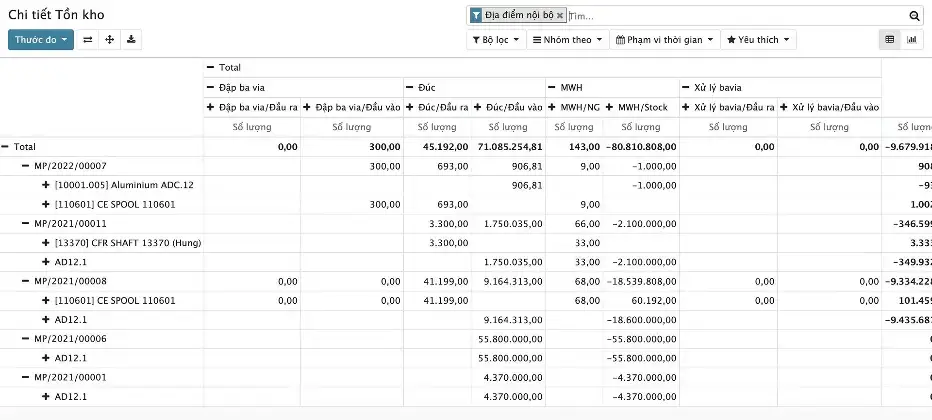Remove the Địa điểm nội bộ filter

pos(560,16)
